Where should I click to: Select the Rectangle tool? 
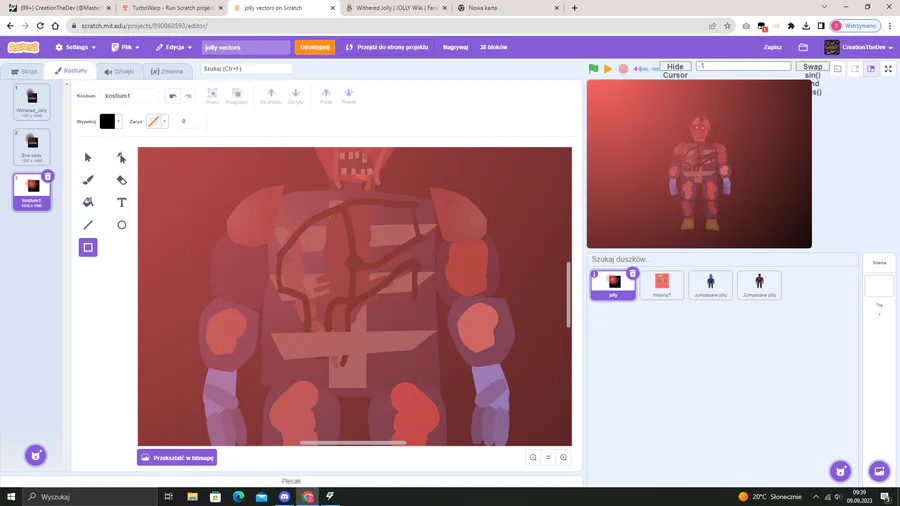coord(88,247)
